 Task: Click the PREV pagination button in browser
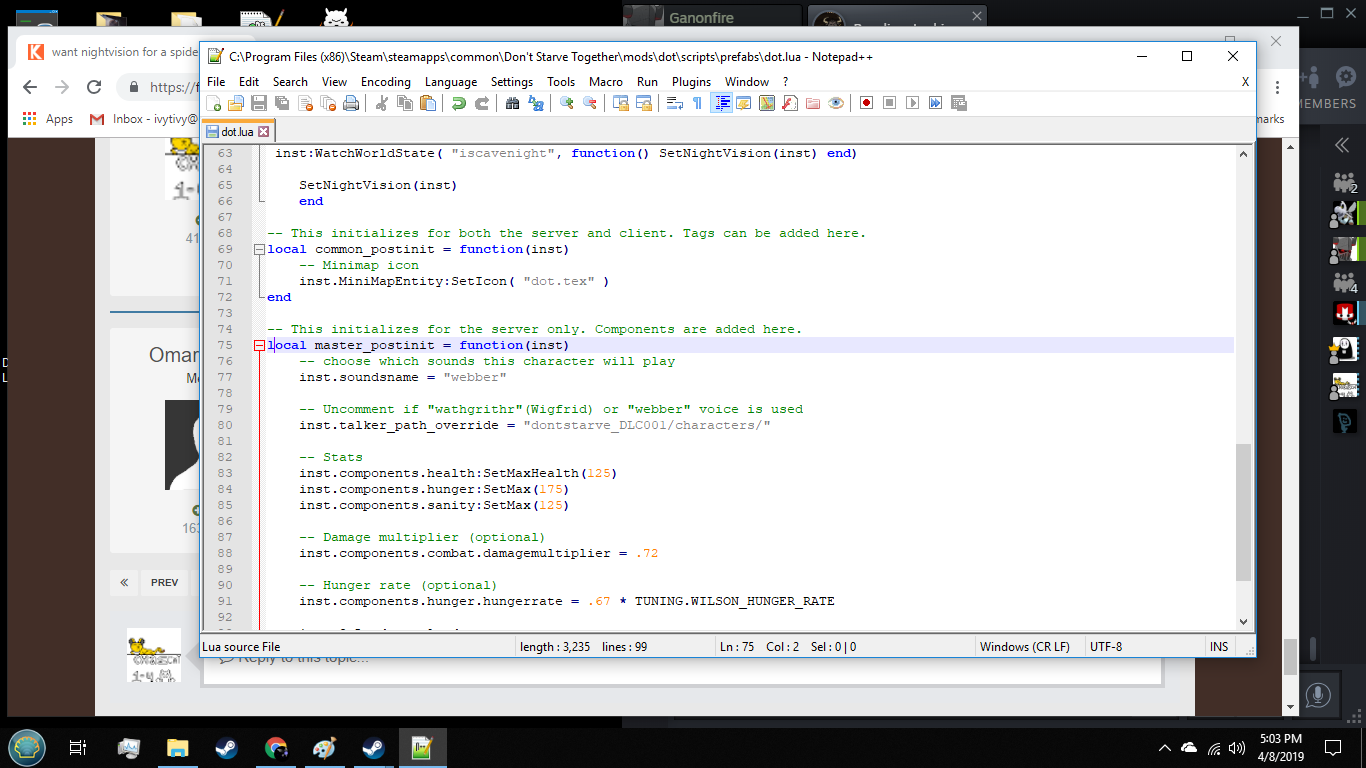tap(164, 582)
